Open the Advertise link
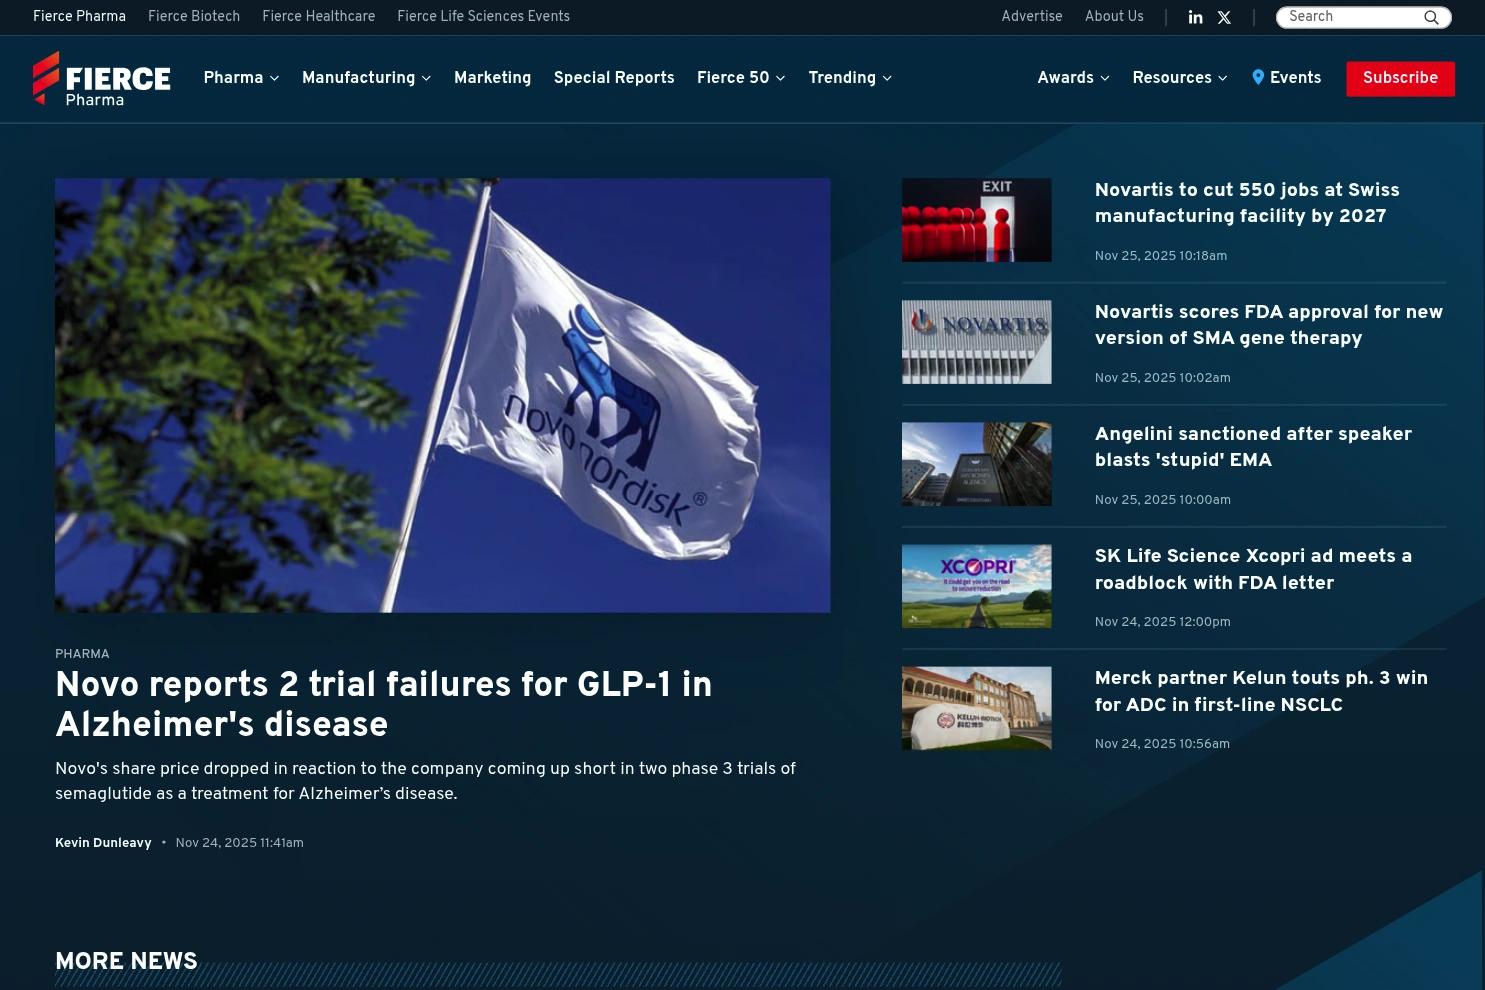Image resolution: width=1485 pixels, height=990 pixels. 1032,17
